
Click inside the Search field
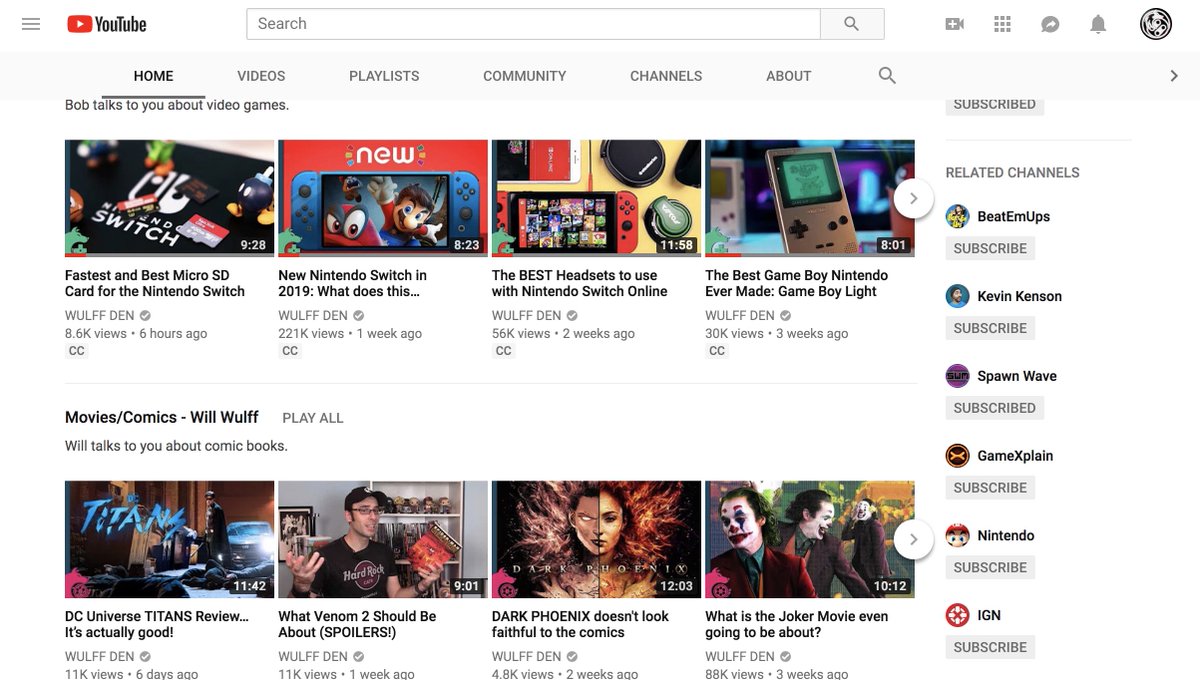coord(533,24)
